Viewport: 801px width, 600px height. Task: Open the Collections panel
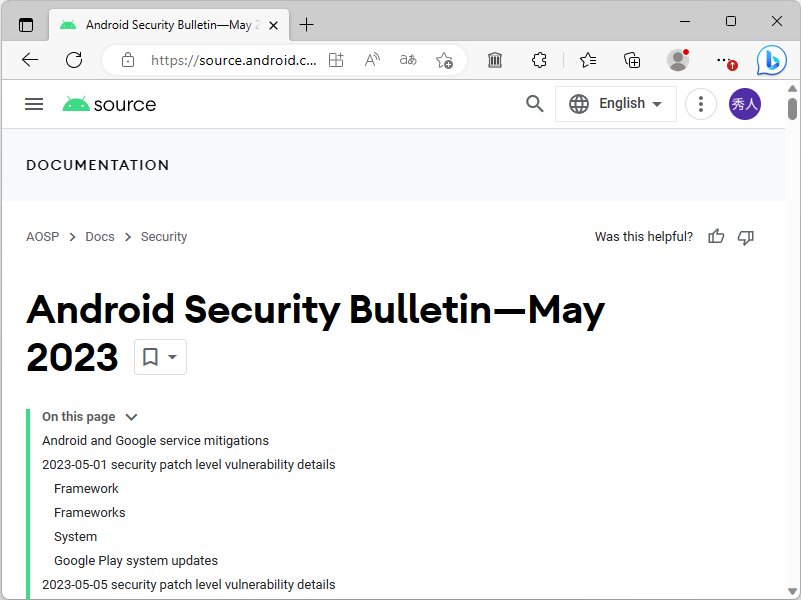pyautogui.click(x=631, y=60)
